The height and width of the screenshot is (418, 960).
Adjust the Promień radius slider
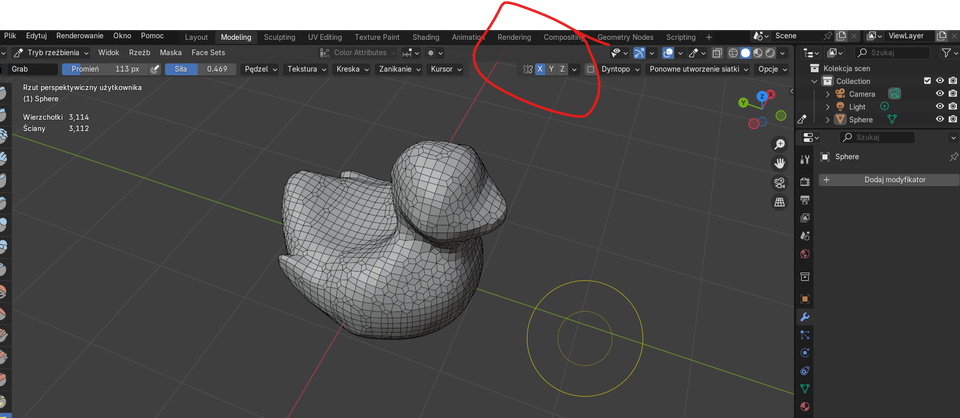coord(105,69)
